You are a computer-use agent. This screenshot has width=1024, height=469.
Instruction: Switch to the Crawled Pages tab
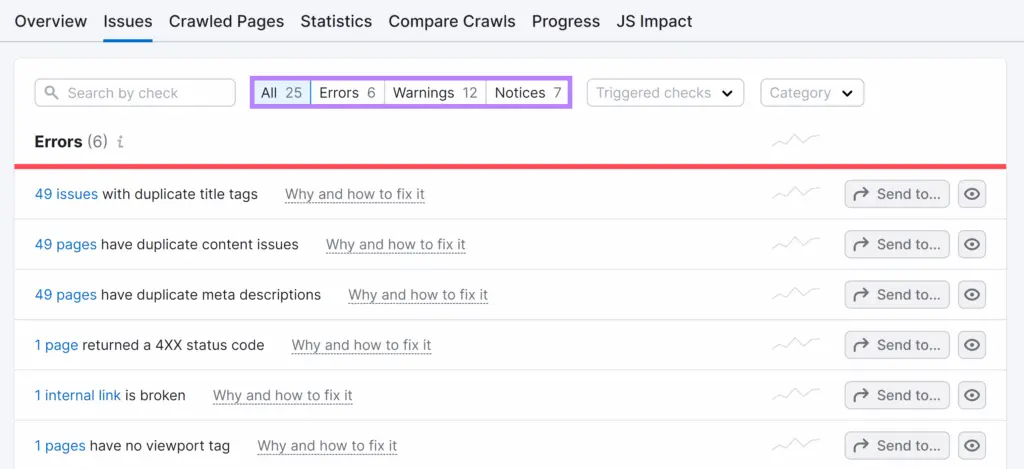pos(226,21)
